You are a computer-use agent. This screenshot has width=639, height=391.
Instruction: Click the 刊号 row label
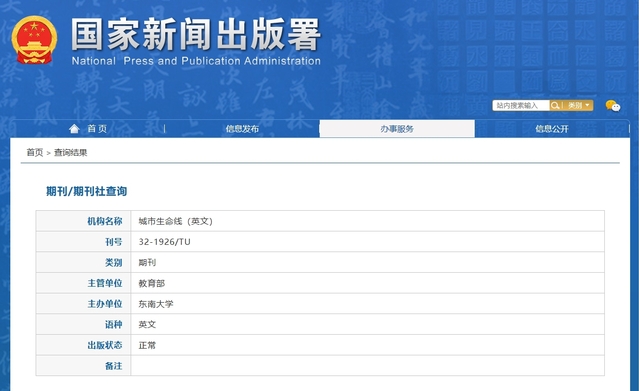(x=114, y=242)
